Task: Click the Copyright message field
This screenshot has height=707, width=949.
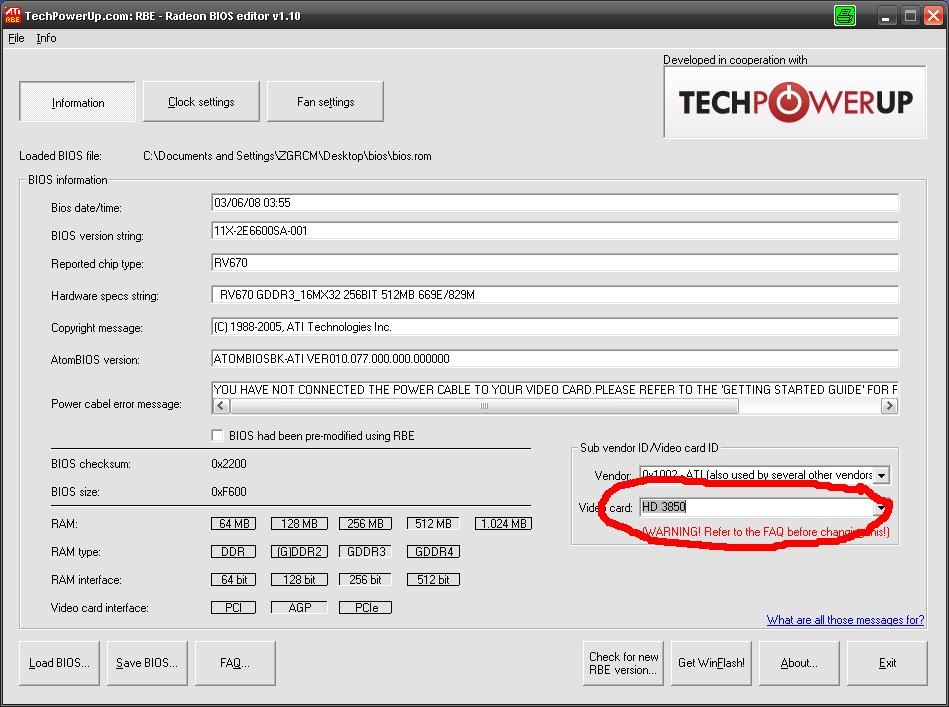Action: [x=555, y=327]
